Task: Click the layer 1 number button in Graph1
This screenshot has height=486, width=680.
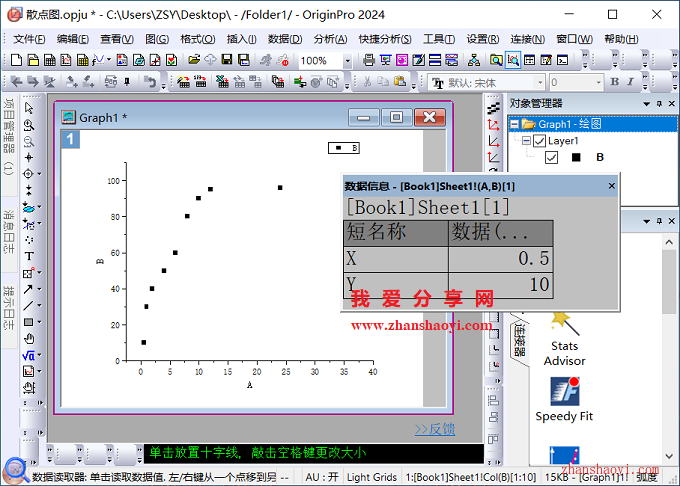Action: pyautogui.click(x=70, y=139)
